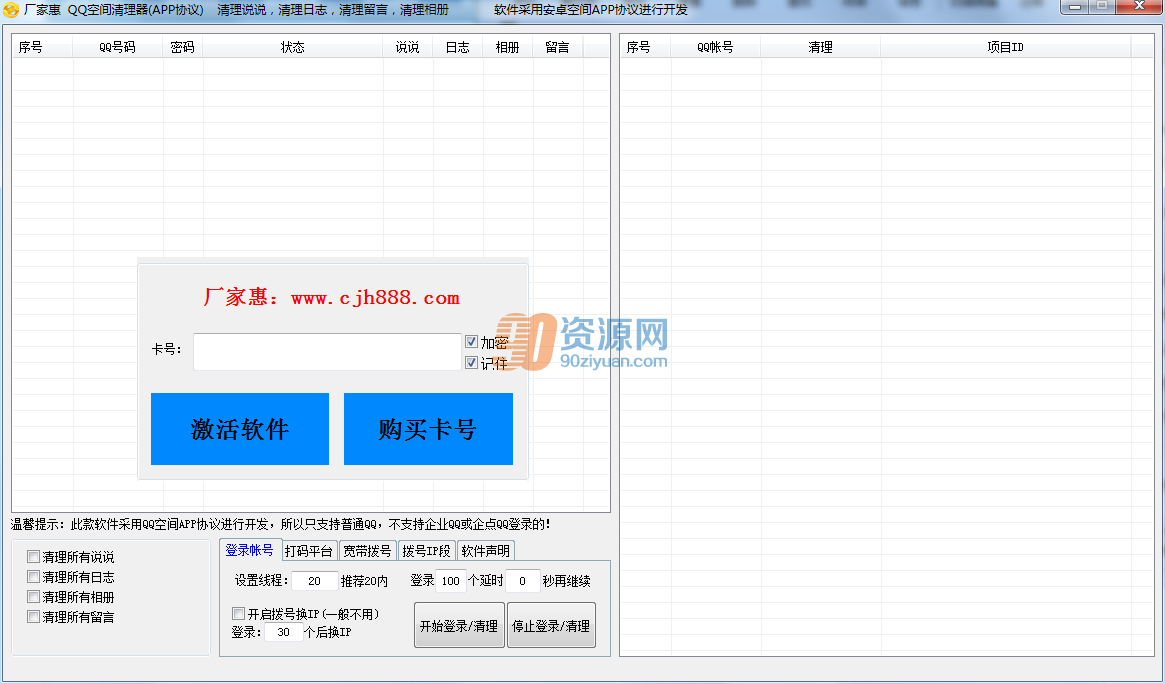Click the 激活软件 button
Viewport: 1165px width, 684px height.
[240, 429]
